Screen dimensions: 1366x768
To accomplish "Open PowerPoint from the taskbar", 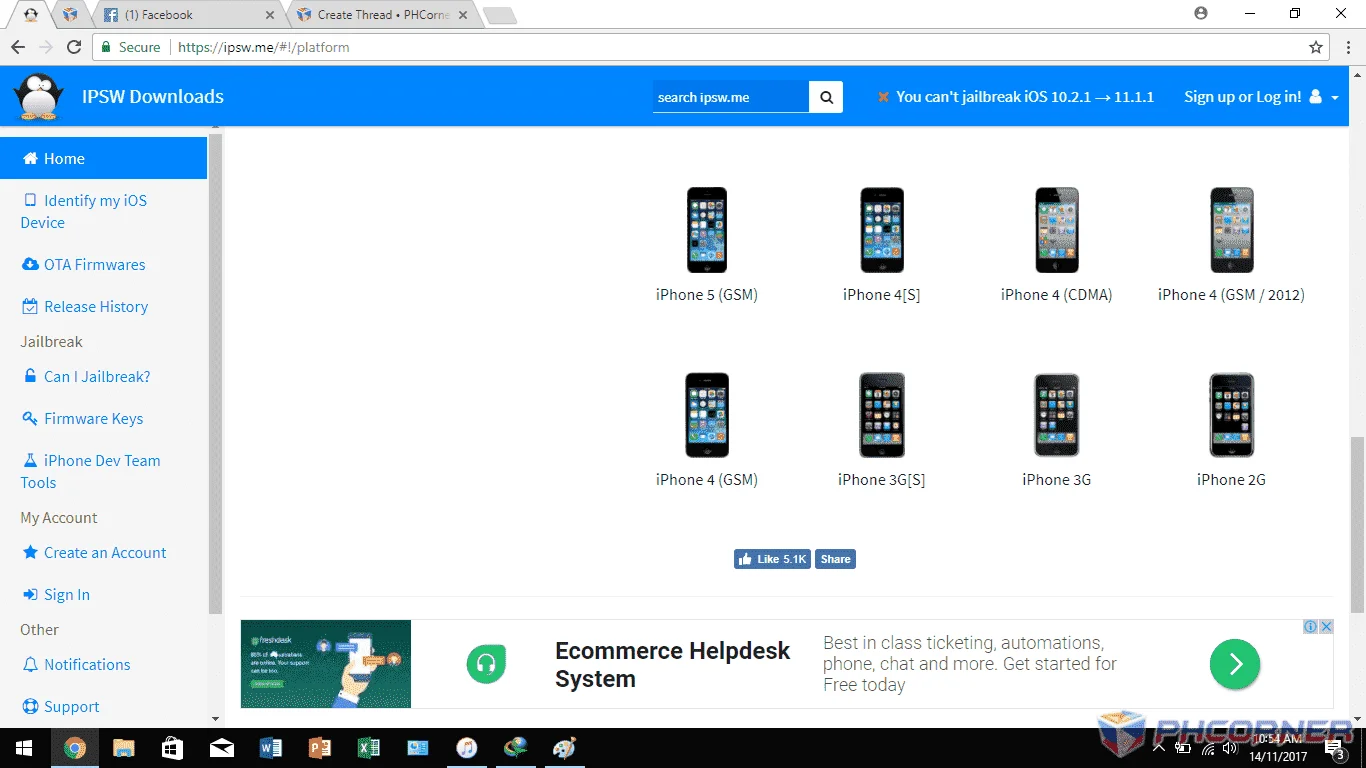I will pyautogui.click(x=319, y=748).
